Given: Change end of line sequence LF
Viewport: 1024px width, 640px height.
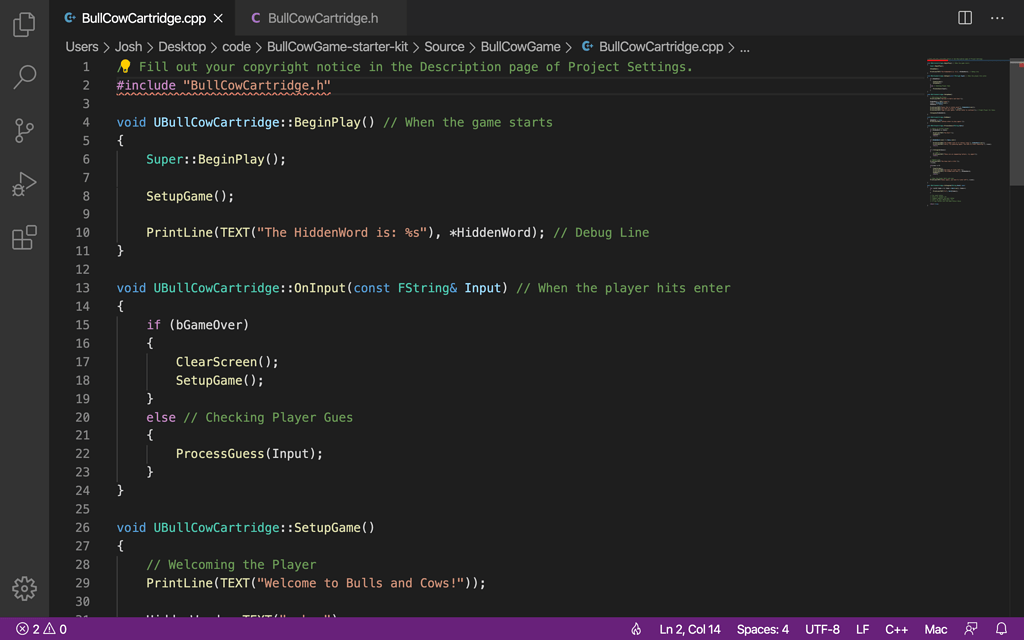Looking at the screenshot, I should [x=862, y=630].
